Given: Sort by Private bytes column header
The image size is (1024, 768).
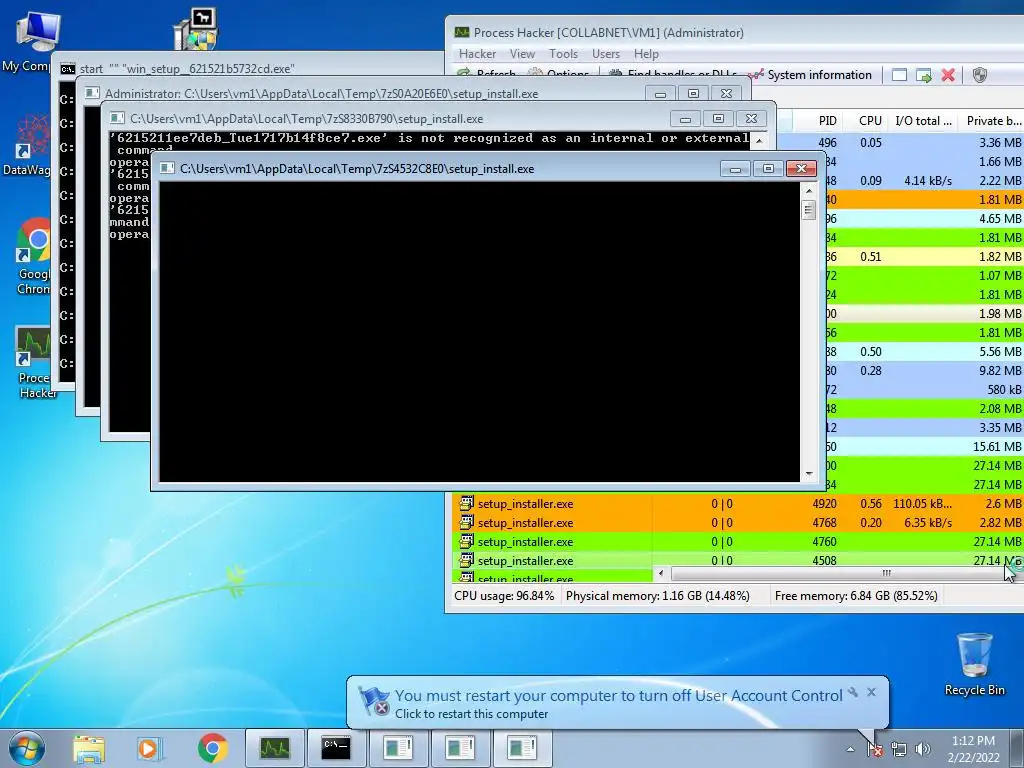Looking at the screenshot, I should tap(993, 121).
